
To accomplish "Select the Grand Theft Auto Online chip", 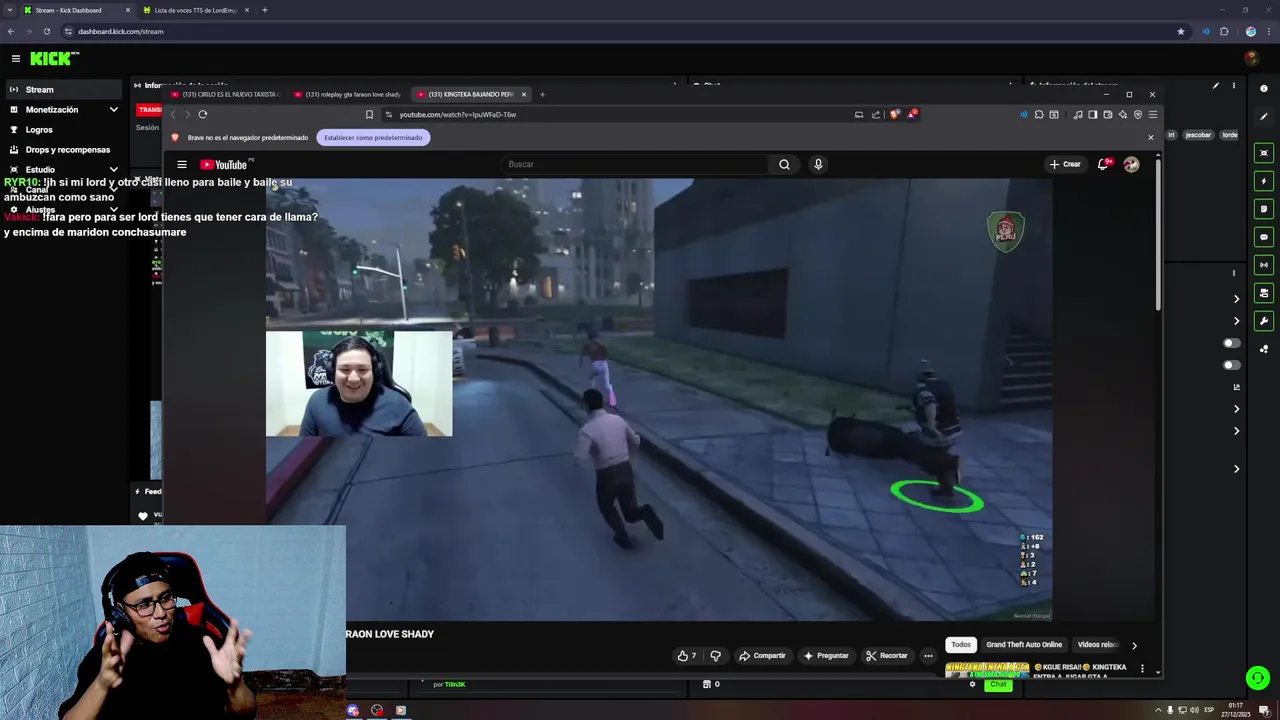I will coord(1024,645).
